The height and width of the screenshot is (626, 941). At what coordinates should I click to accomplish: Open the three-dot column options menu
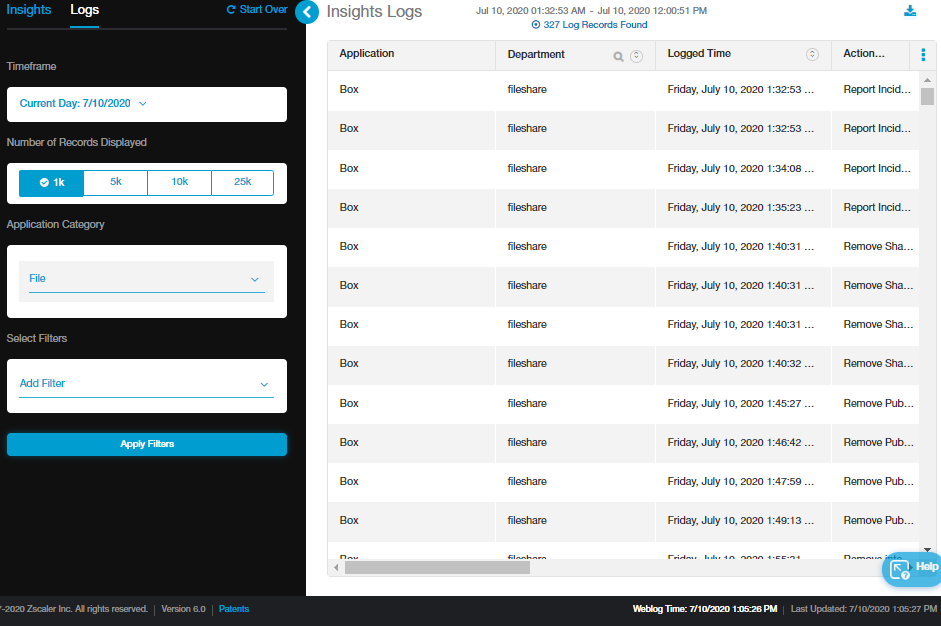(x=923, y=55)
